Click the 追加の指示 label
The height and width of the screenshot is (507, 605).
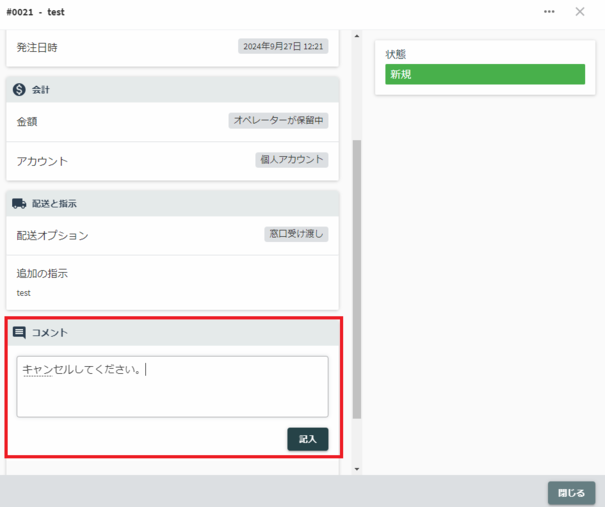[x=42, y=273]
